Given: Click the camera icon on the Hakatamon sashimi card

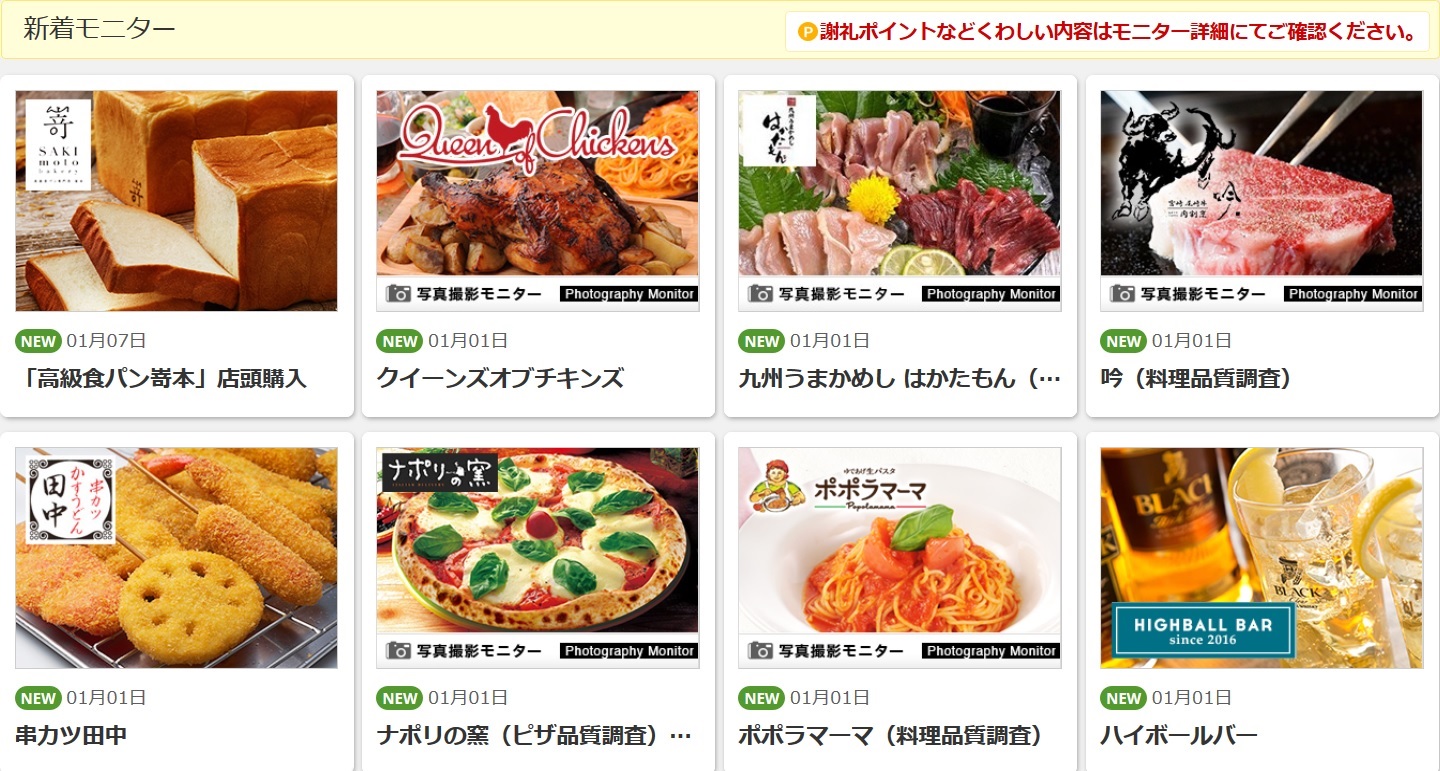Looking at the screenshot, I should 761,294.
